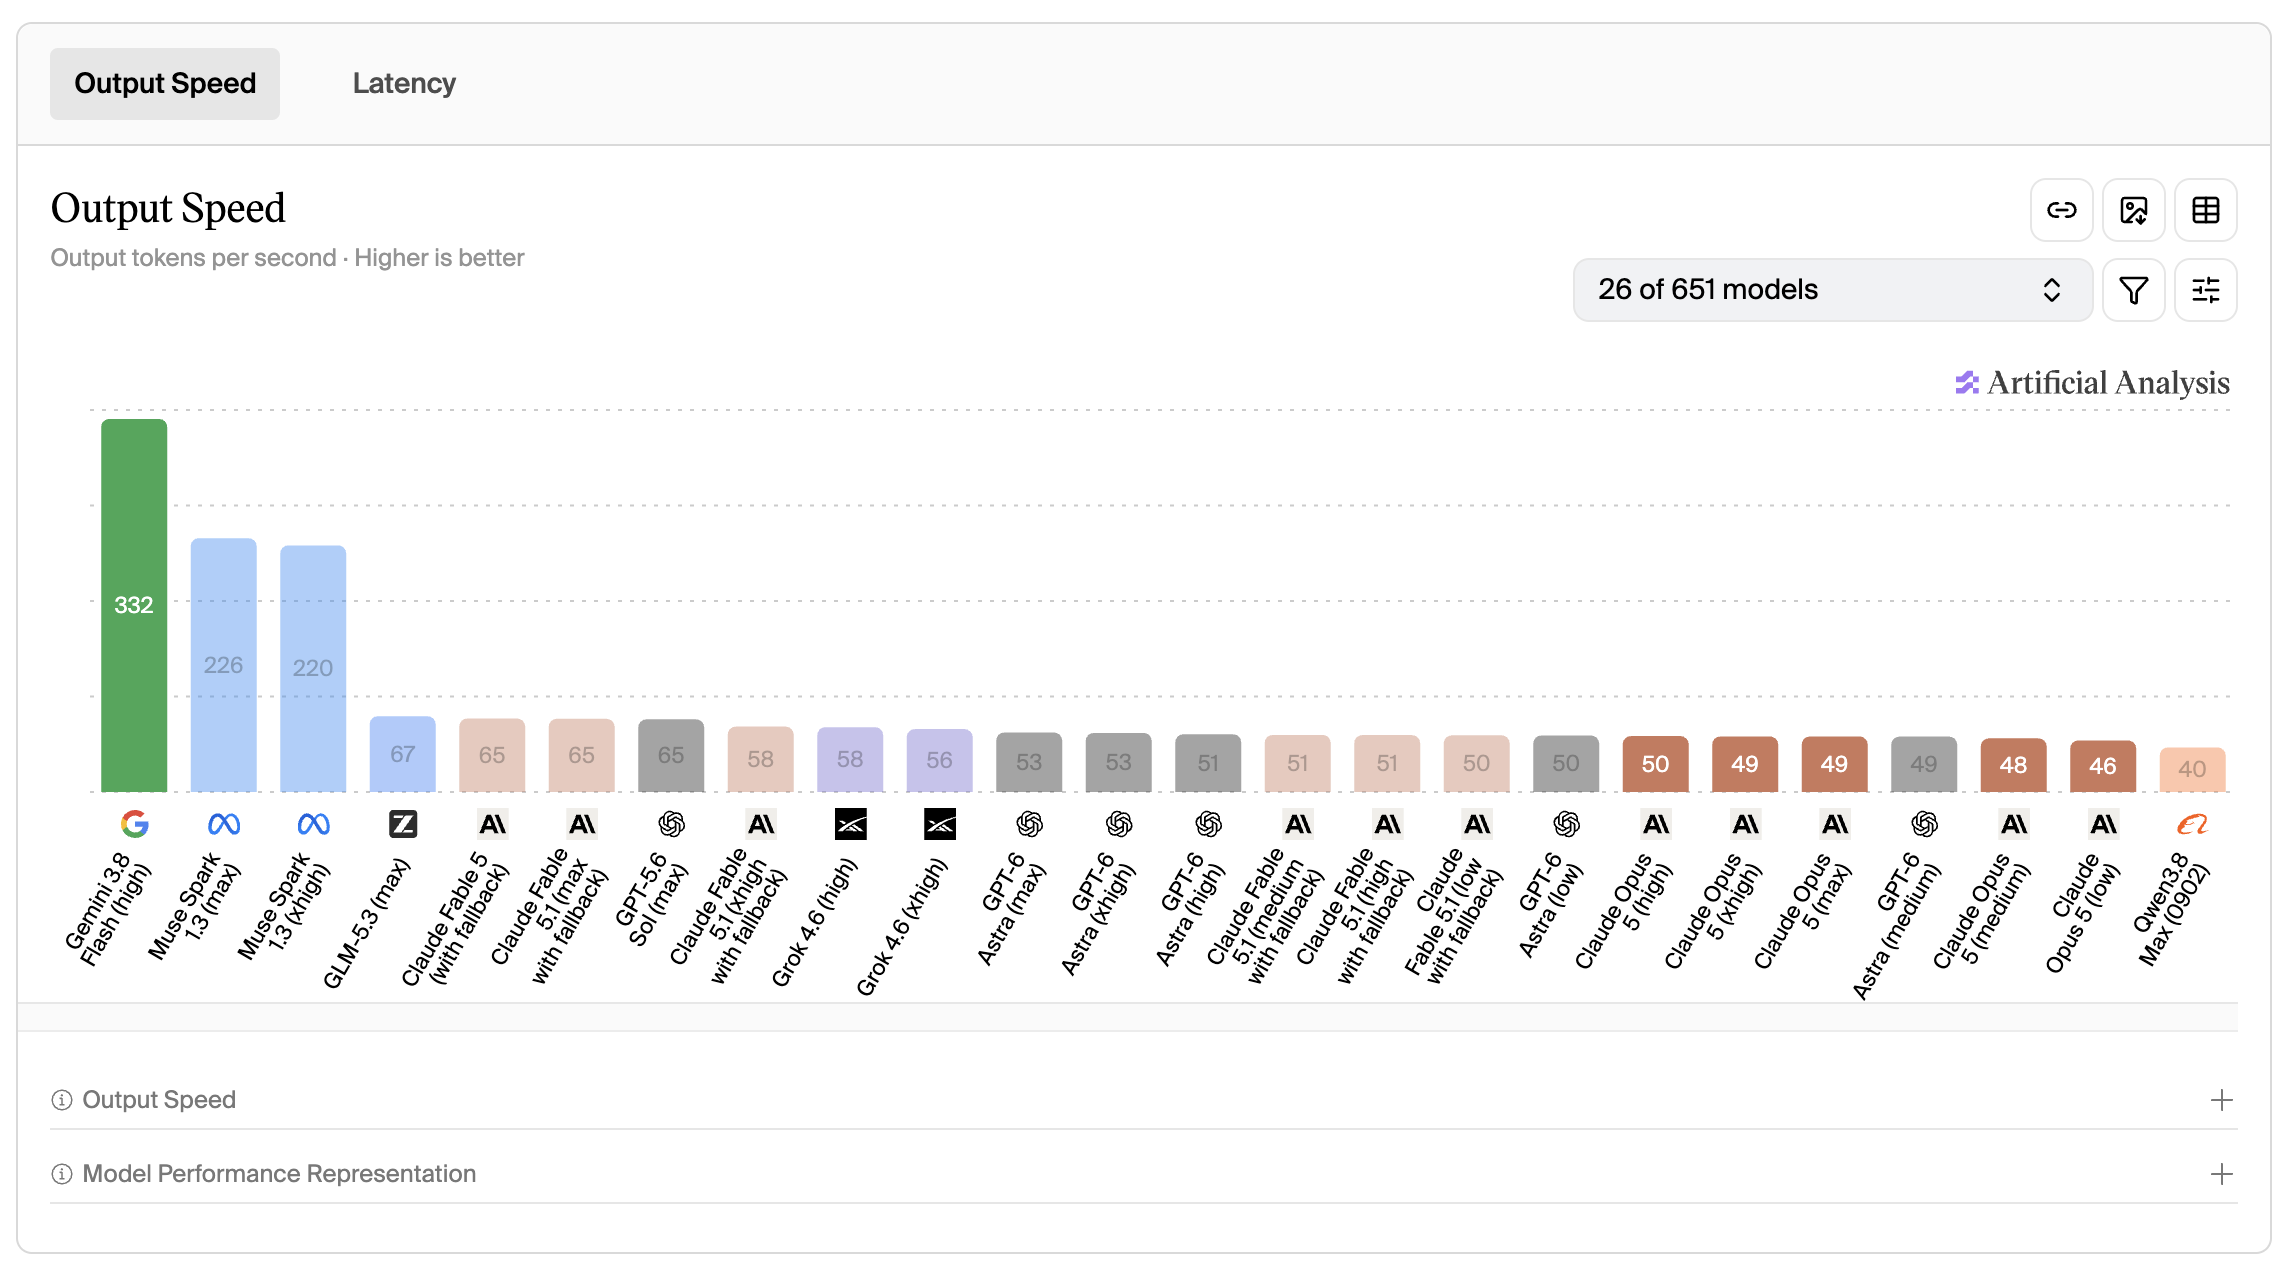
Task: Select the Muse Spark 1.3 (xhigh) bar showing 220
Action: pos(313,668)
